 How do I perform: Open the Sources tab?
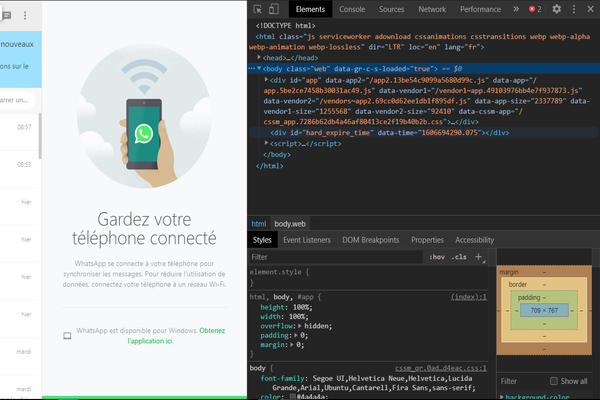click(x=391, y=9)
